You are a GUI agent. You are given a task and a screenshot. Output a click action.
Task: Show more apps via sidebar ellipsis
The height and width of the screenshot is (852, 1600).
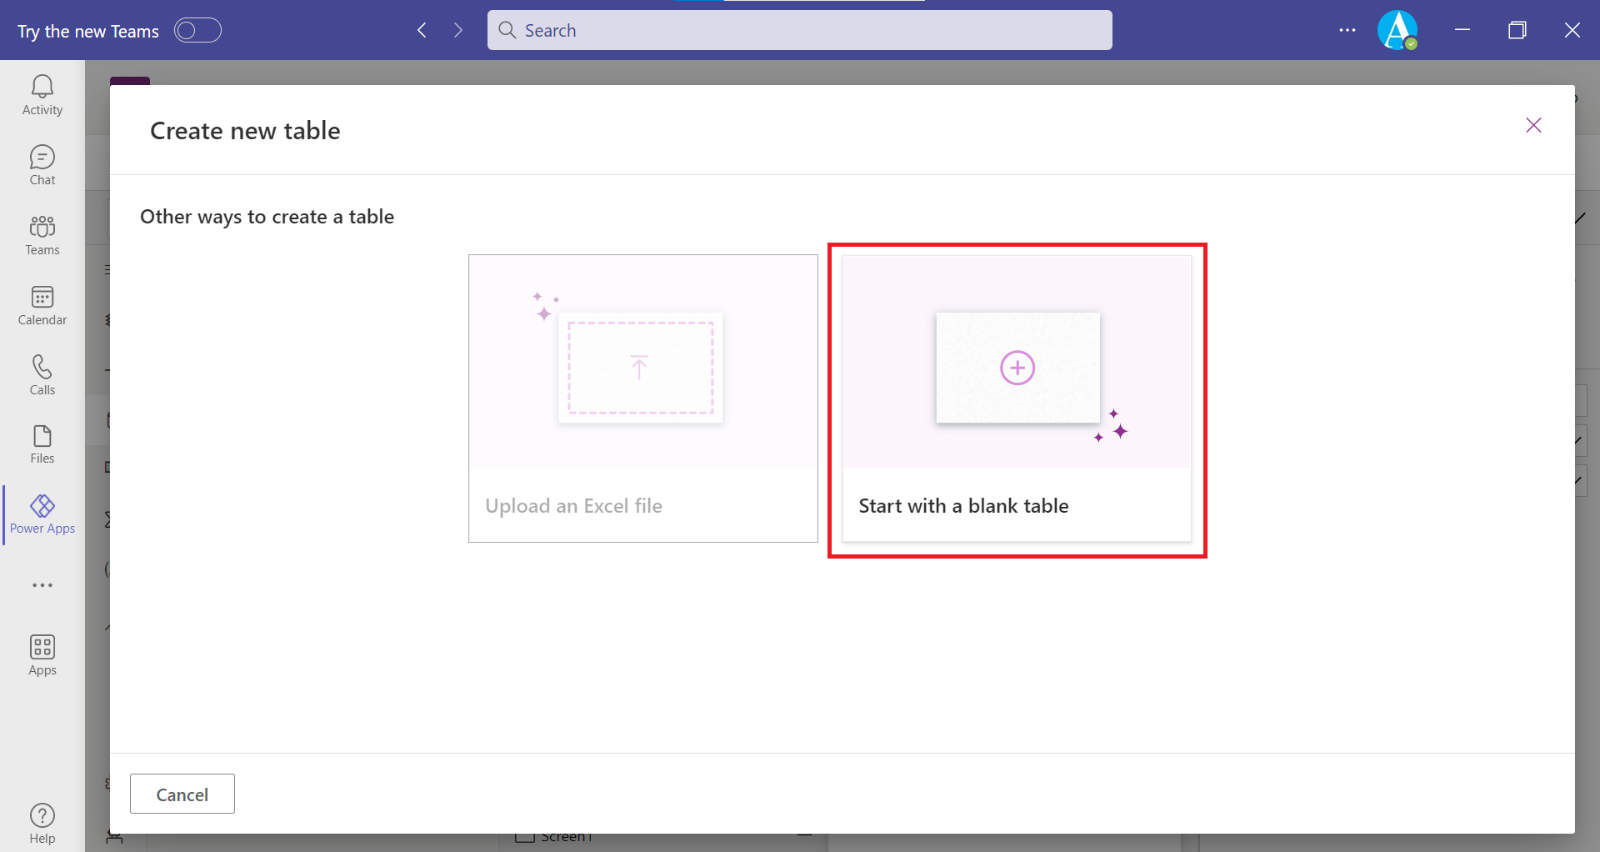click(x=42, y=585)
